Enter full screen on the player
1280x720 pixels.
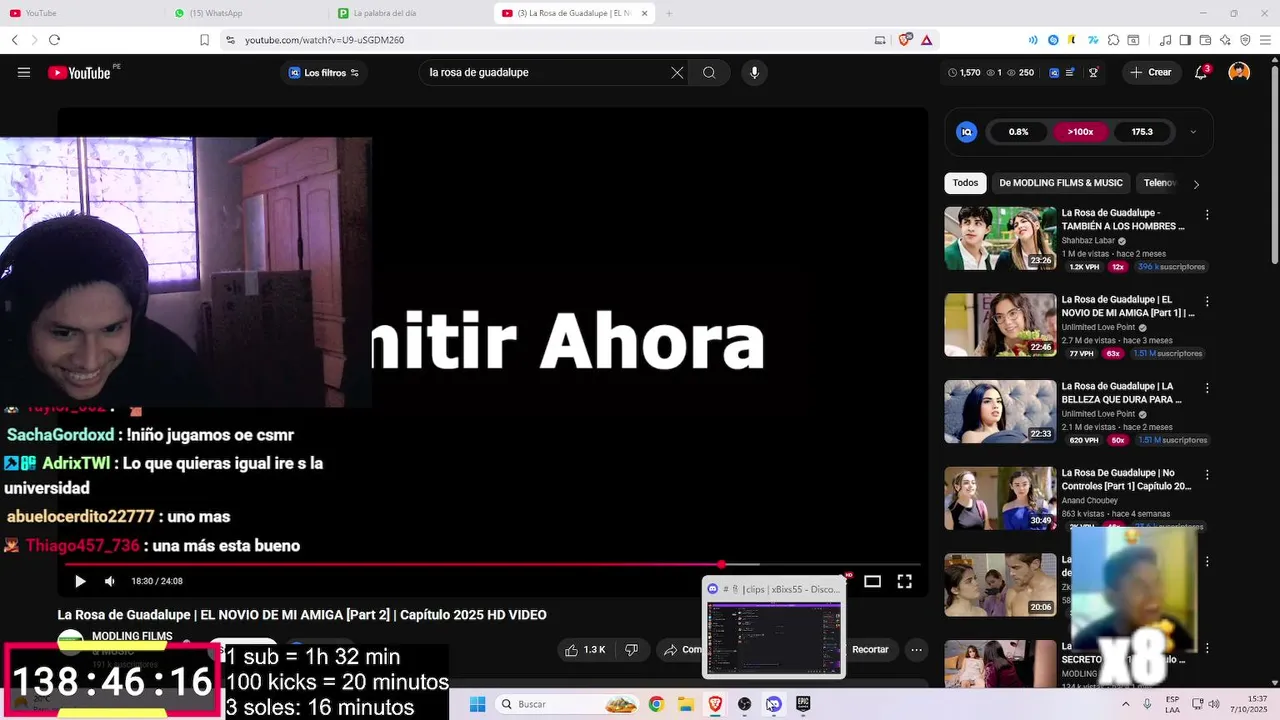(904, 581)
